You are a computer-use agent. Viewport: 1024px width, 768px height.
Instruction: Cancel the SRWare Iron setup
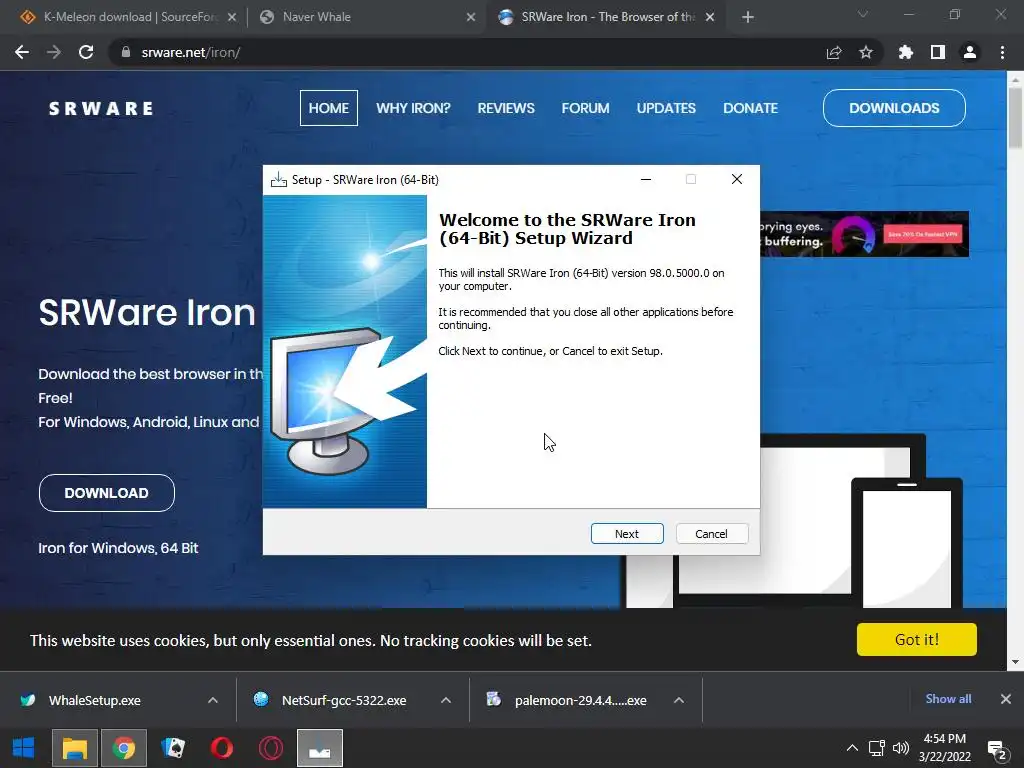[x=711, y=534]
